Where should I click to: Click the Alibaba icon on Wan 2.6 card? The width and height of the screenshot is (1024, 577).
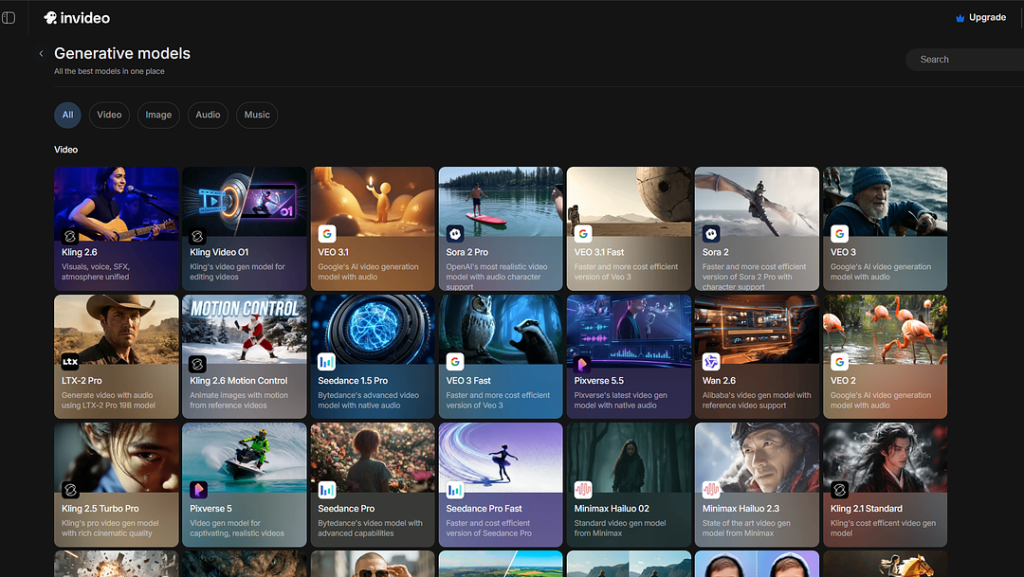[x=711, y=361]
